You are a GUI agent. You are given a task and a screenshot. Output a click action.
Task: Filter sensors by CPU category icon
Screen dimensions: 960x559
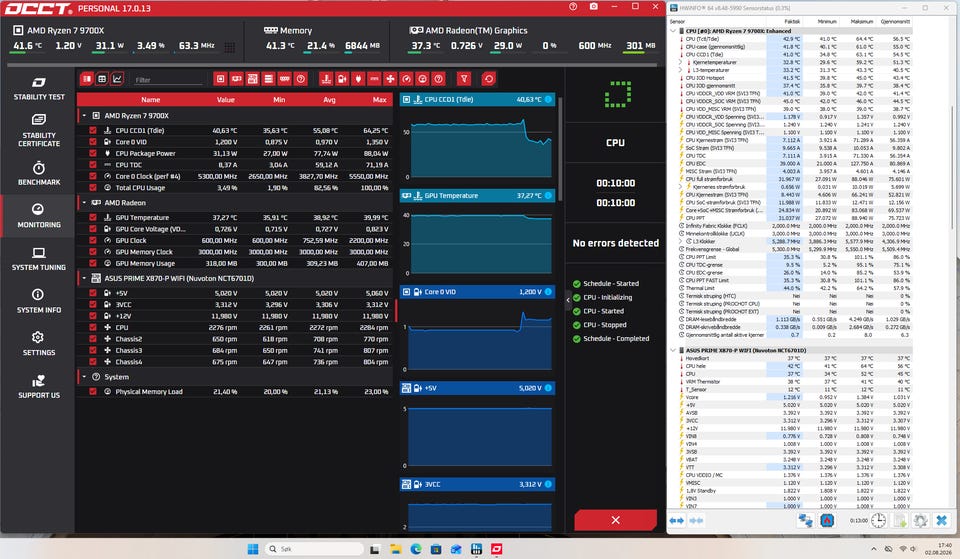click(x=220, y=79)
